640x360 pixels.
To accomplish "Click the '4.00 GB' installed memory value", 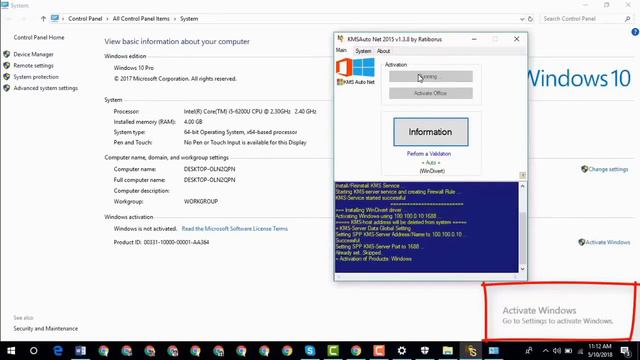I will [x=193, y=122].
